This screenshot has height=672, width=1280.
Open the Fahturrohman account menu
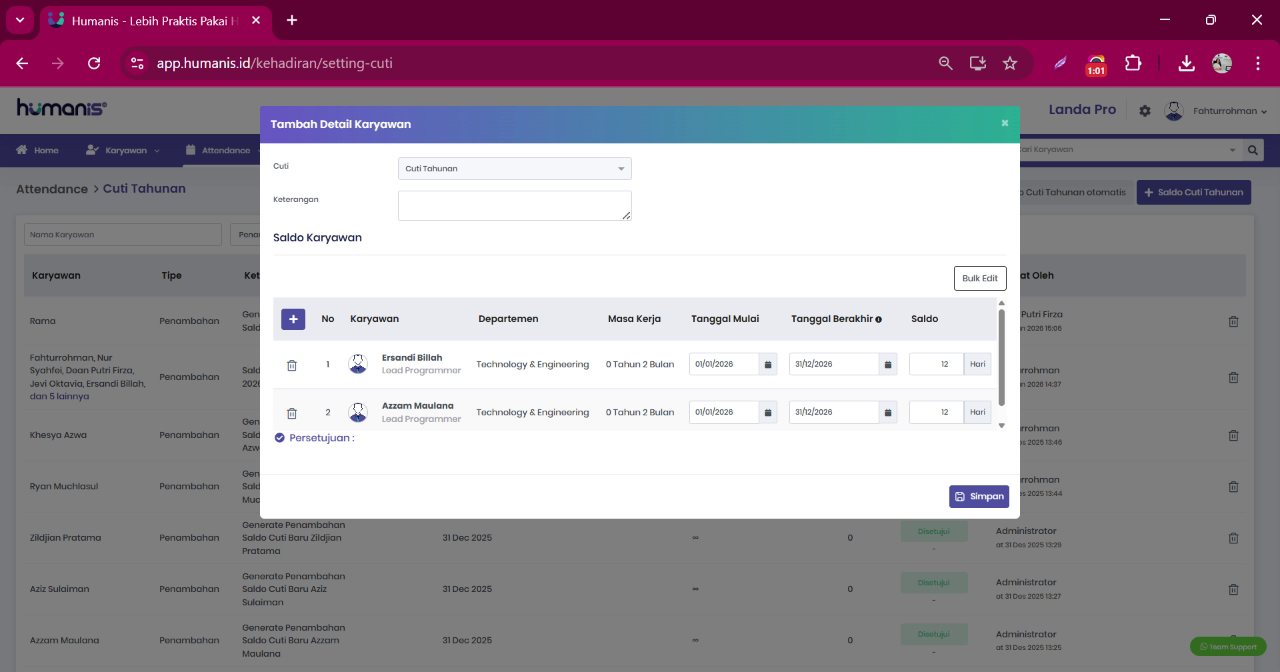point(1217,111)
